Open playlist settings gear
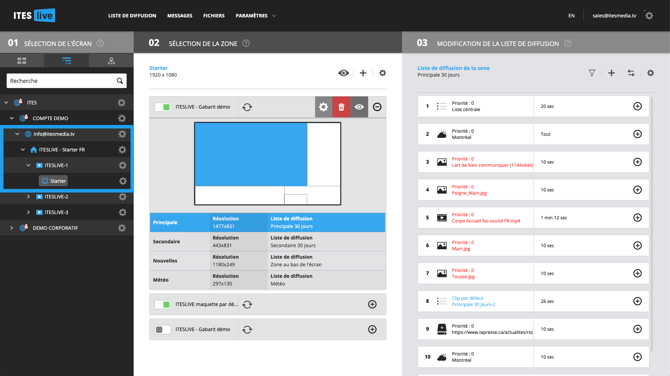This screenshot has width=670, height=376. [650, 73]
